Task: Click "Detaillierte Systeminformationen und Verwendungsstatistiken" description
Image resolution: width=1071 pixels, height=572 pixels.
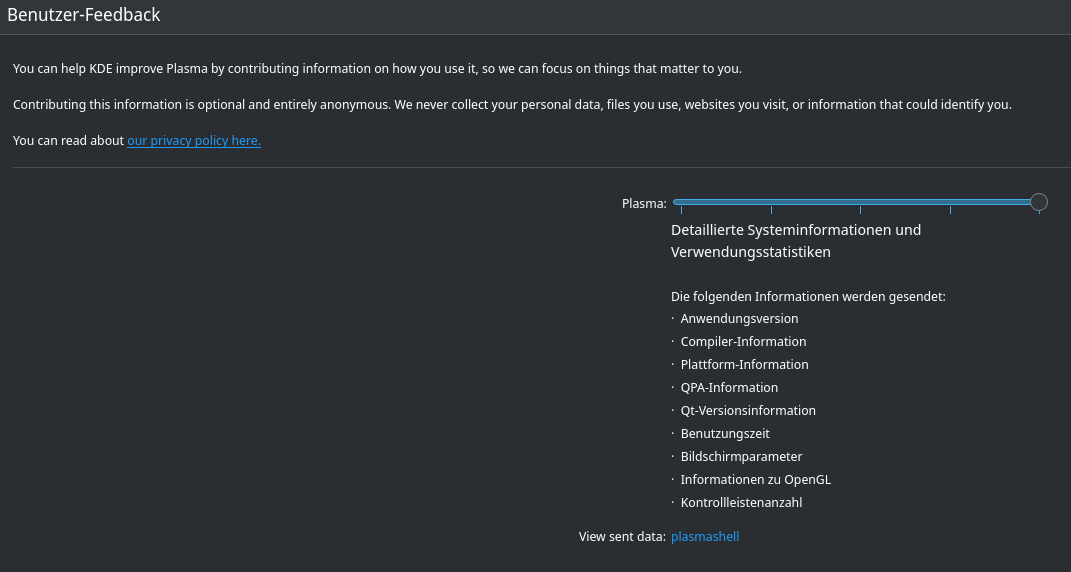Action: tap(795, 241)
